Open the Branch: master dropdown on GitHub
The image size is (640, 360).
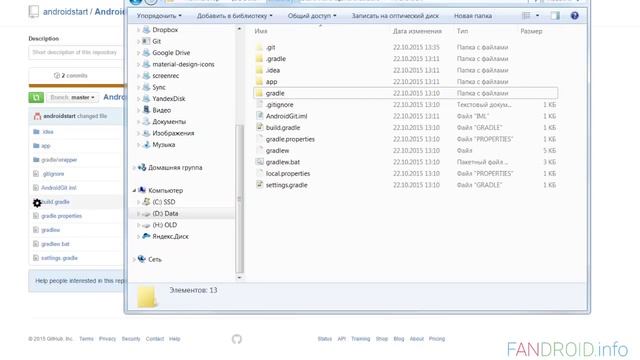pyautogui.click(x=73, y=98)
